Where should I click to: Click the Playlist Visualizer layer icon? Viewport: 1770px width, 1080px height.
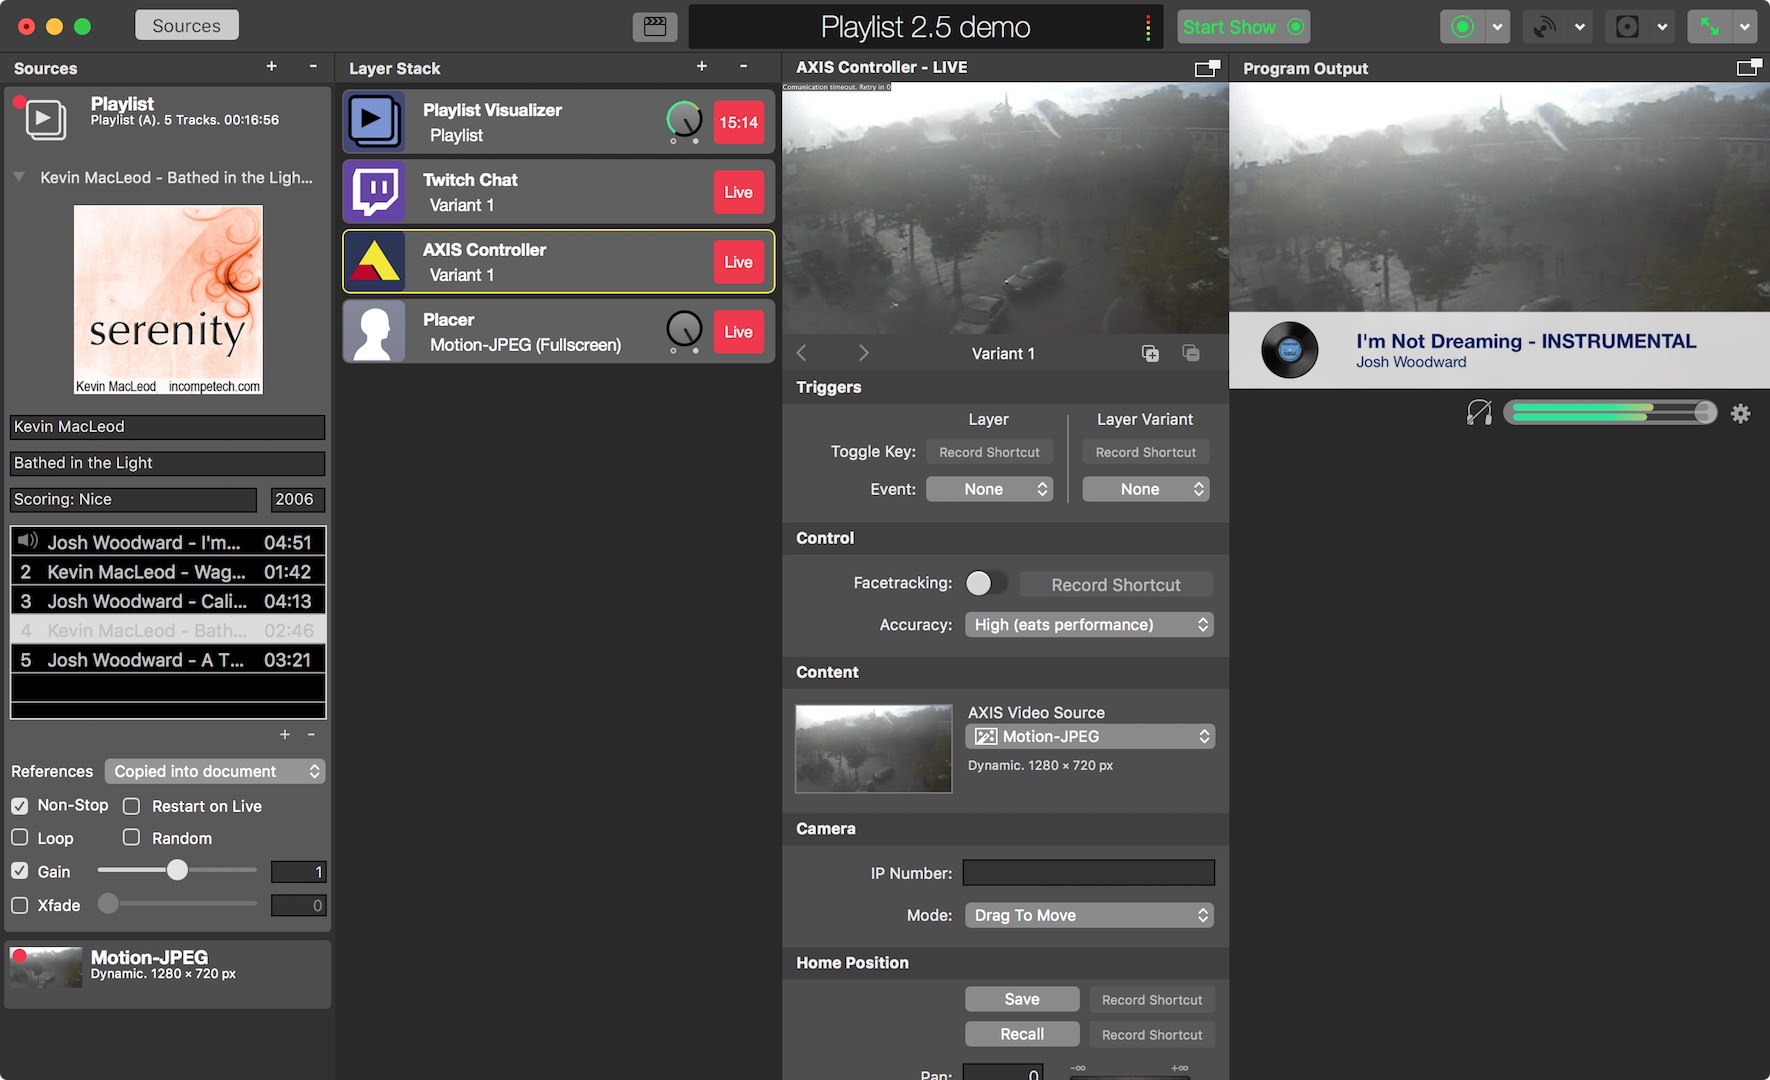(375, 122)
